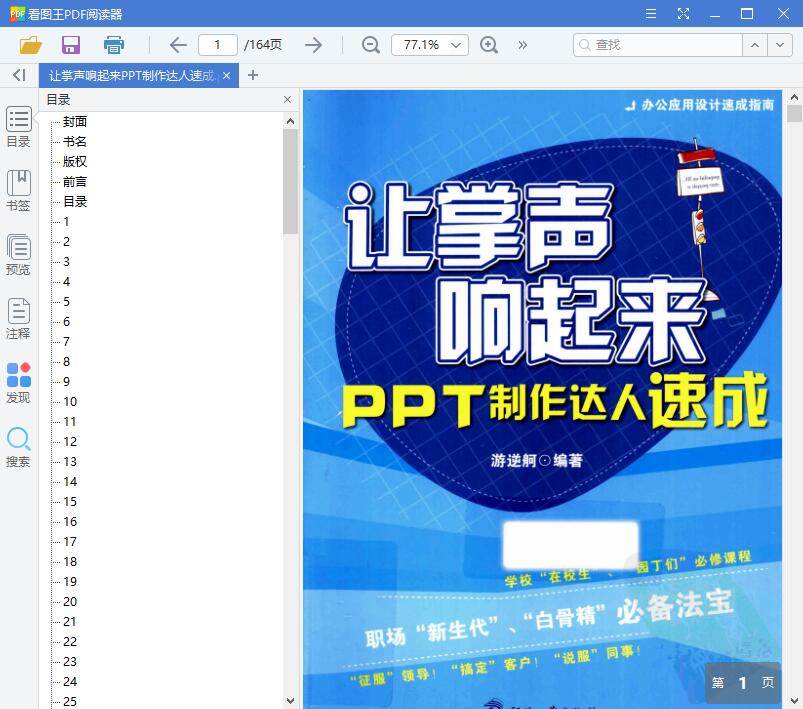This screenshot has width=803, height=709.
Task: Open the hamburger main menu in title bar
Action: click(651, 13)
